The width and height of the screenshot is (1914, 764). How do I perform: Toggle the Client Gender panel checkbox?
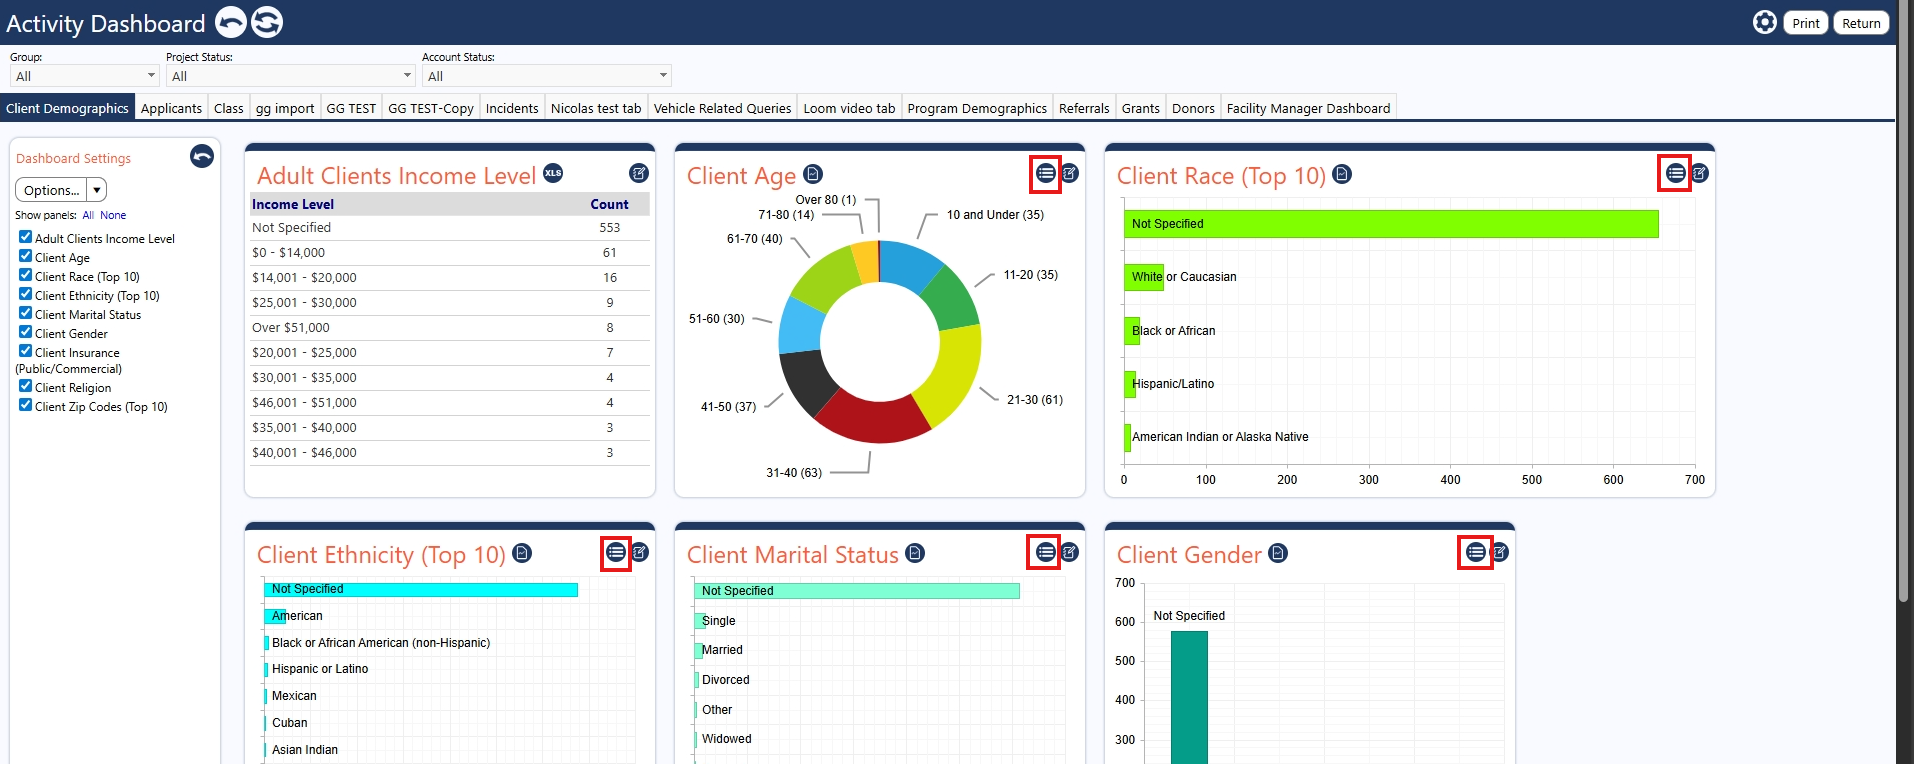click(x=26, y=332)
